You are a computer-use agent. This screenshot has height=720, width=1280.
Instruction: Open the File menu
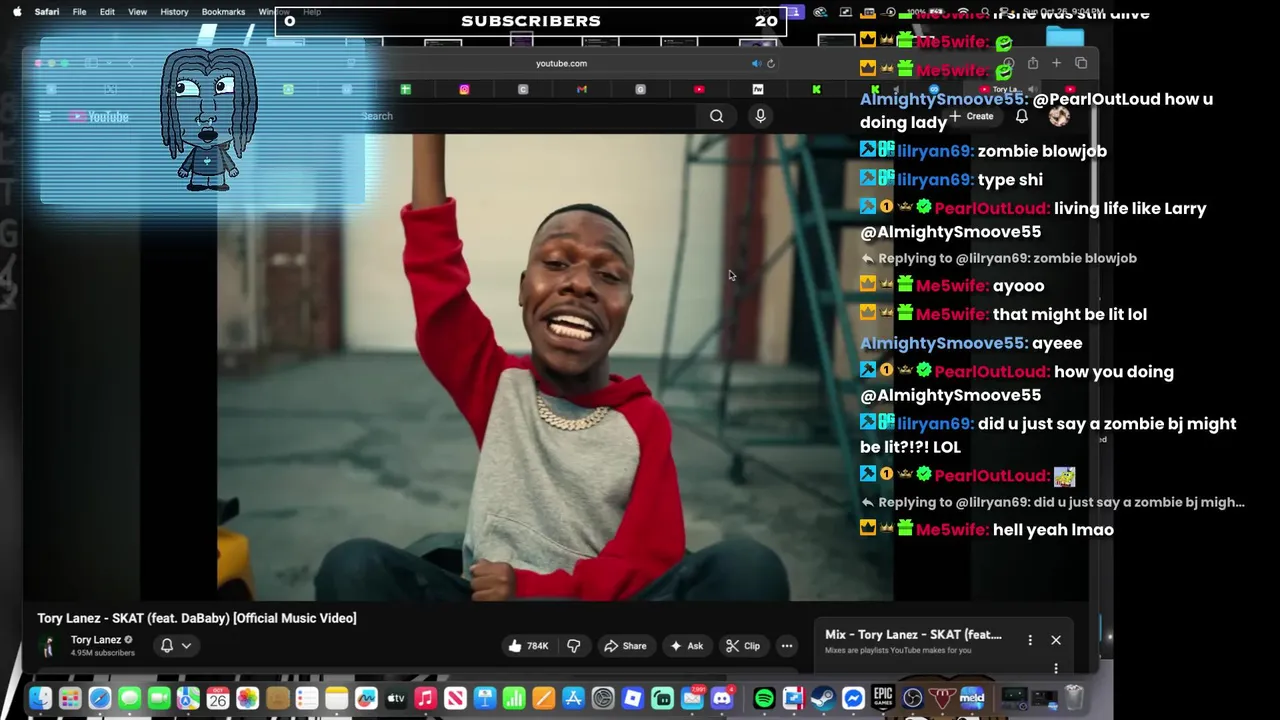pos(79,12)
